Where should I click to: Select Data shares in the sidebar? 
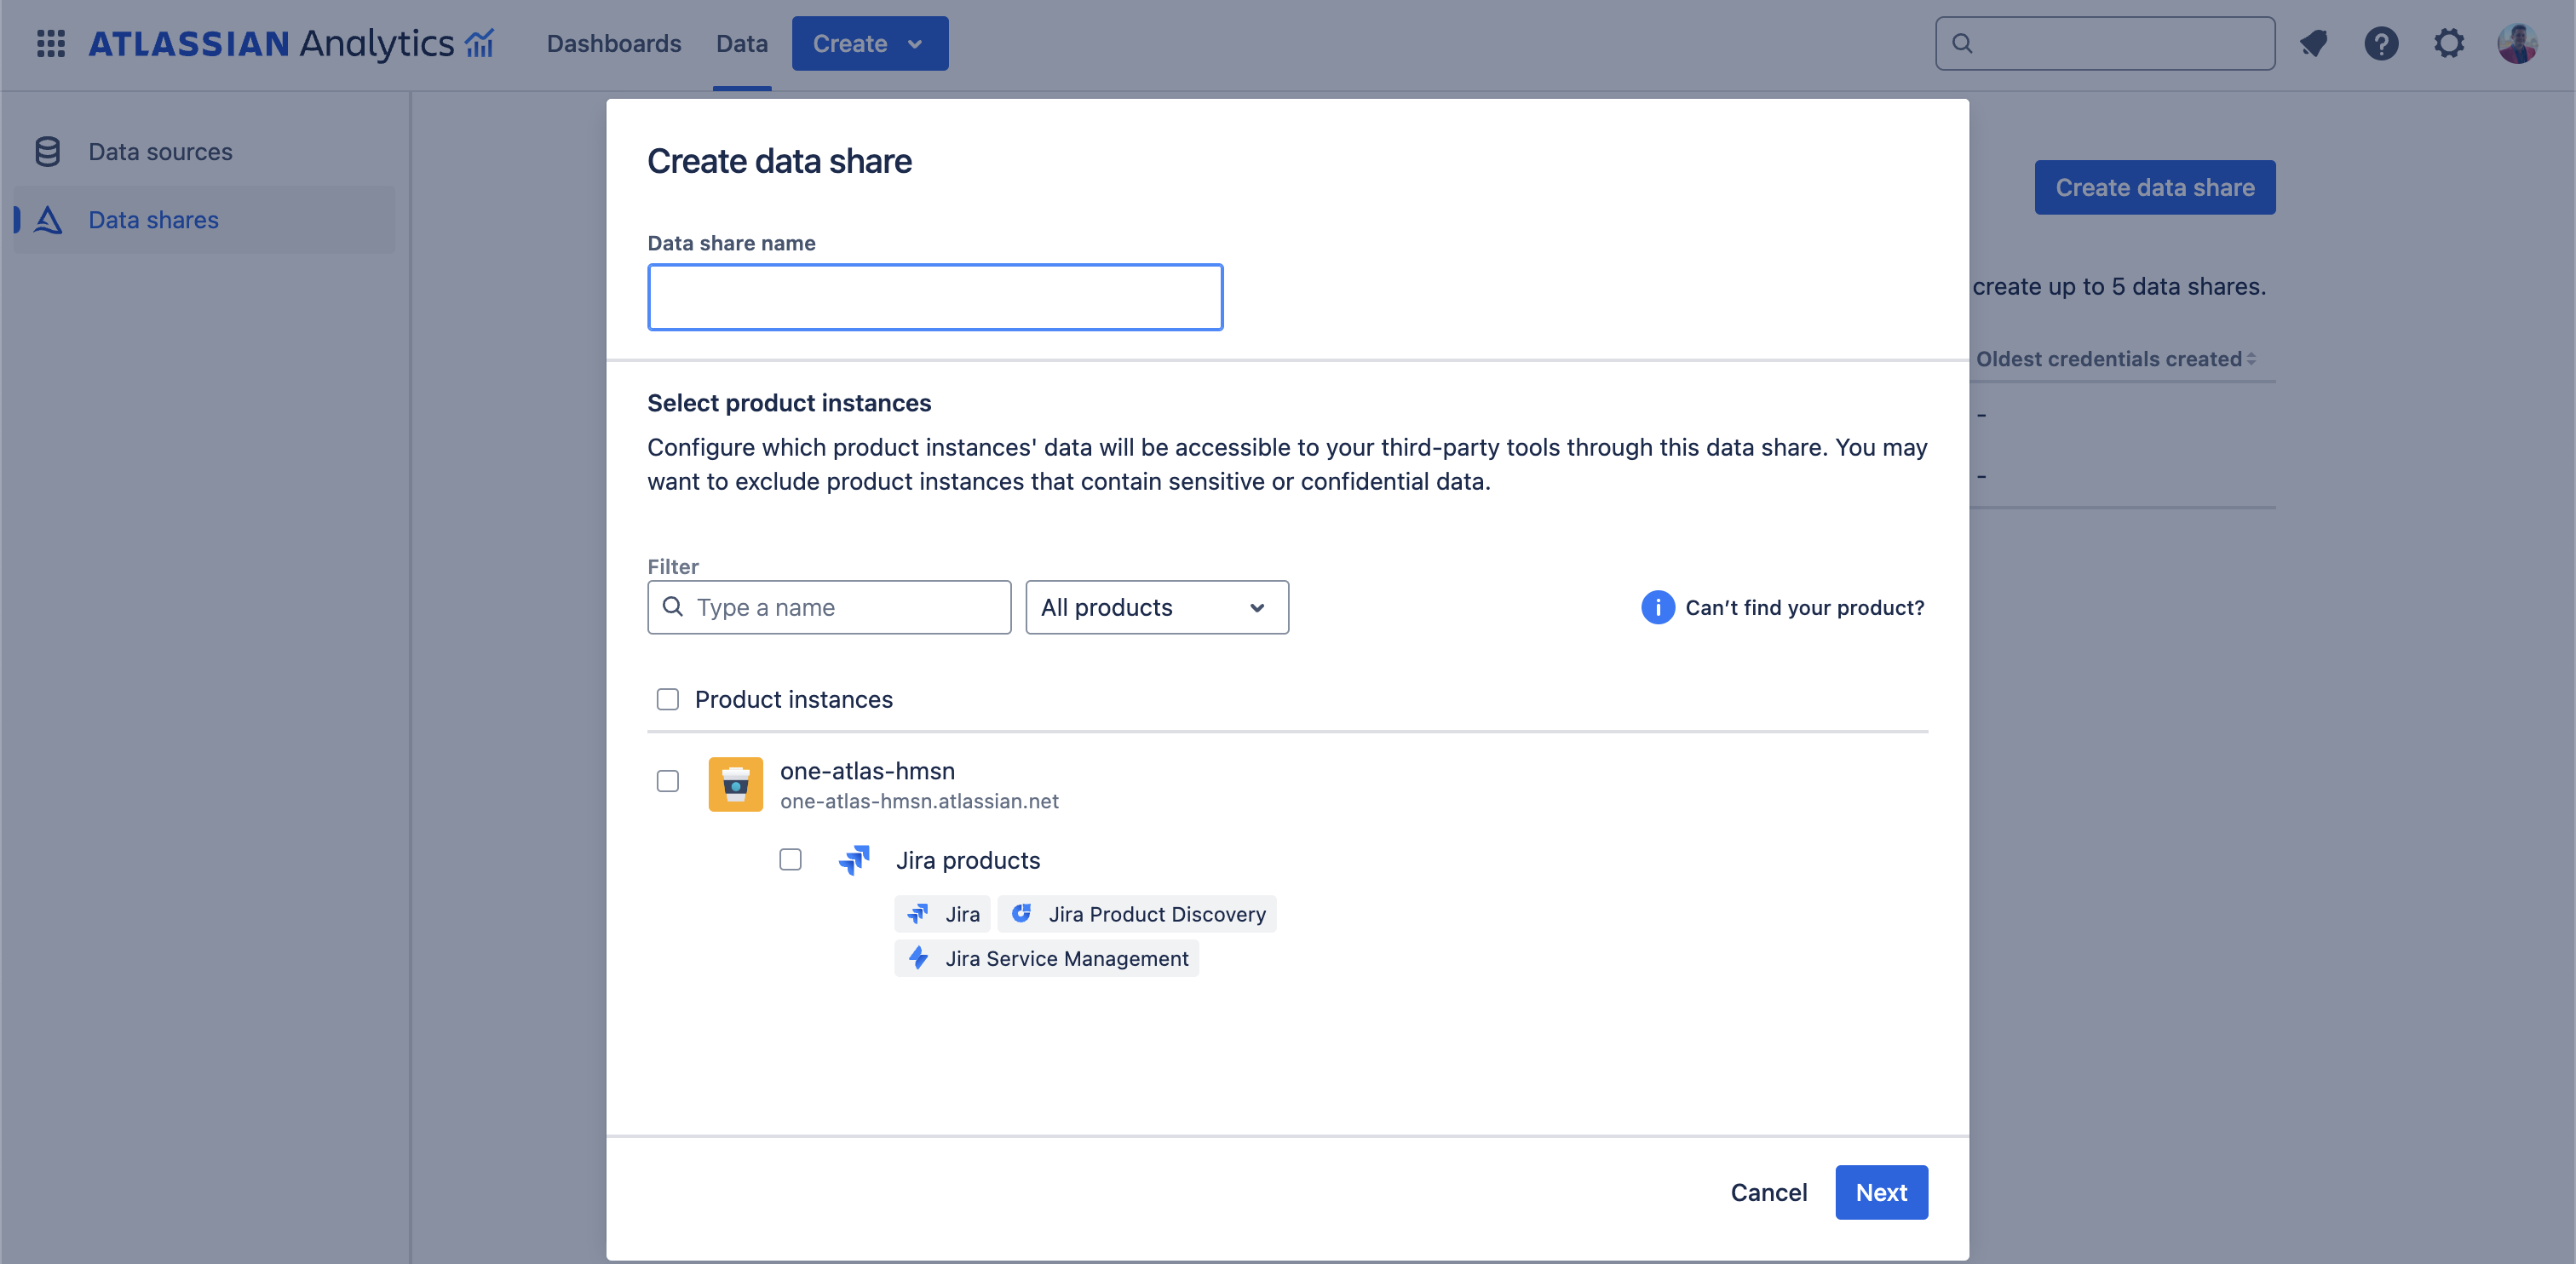[204, 220]
